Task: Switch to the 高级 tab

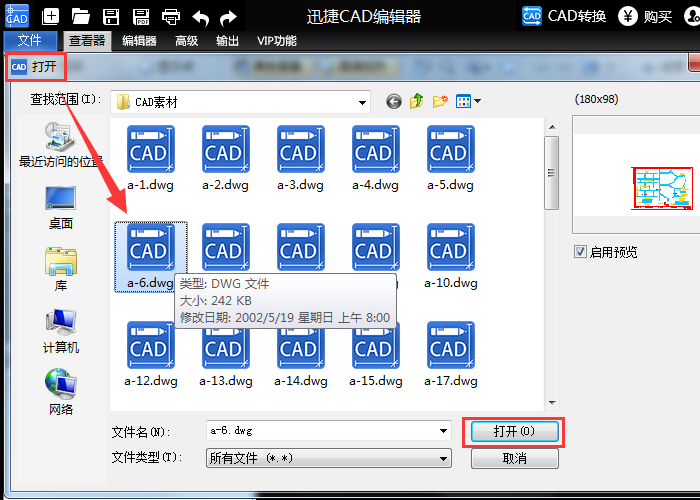Action: pyautogui.click(x=186, y=41)
